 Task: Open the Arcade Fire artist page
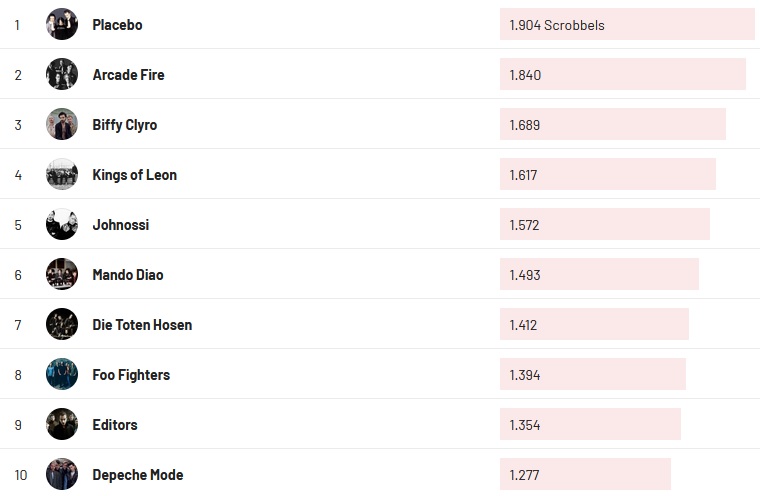128,75
